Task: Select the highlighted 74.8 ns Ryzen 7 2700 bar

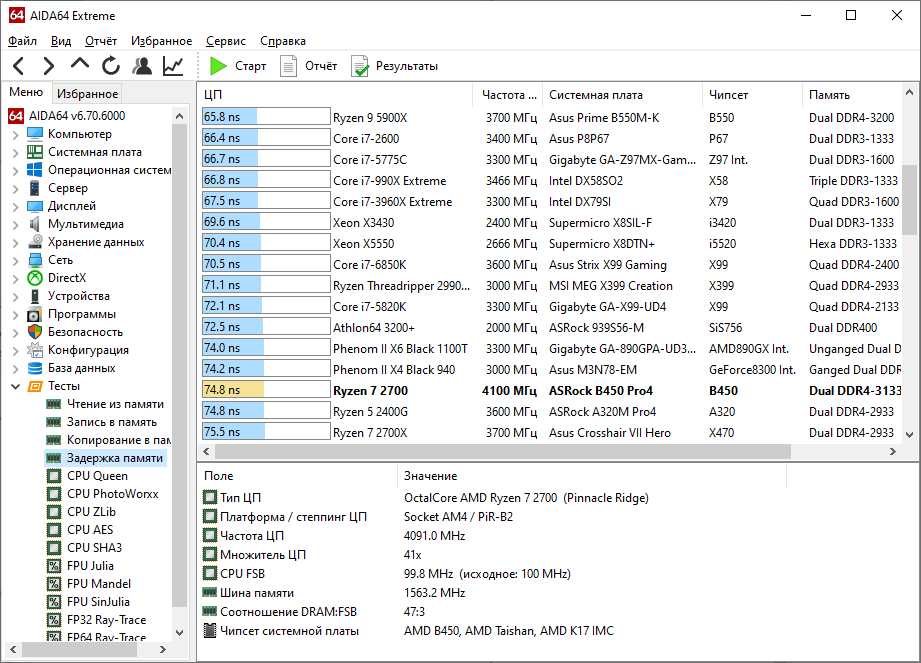Action: coord(266,390)
